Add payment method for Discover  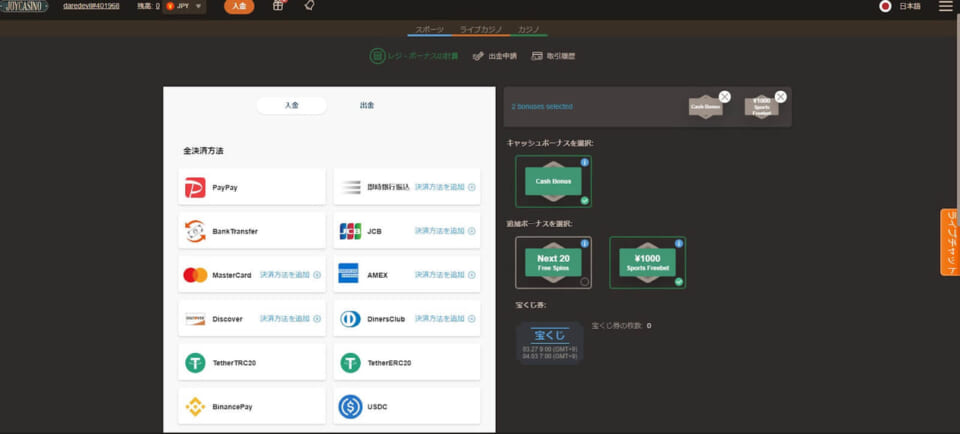290,319
